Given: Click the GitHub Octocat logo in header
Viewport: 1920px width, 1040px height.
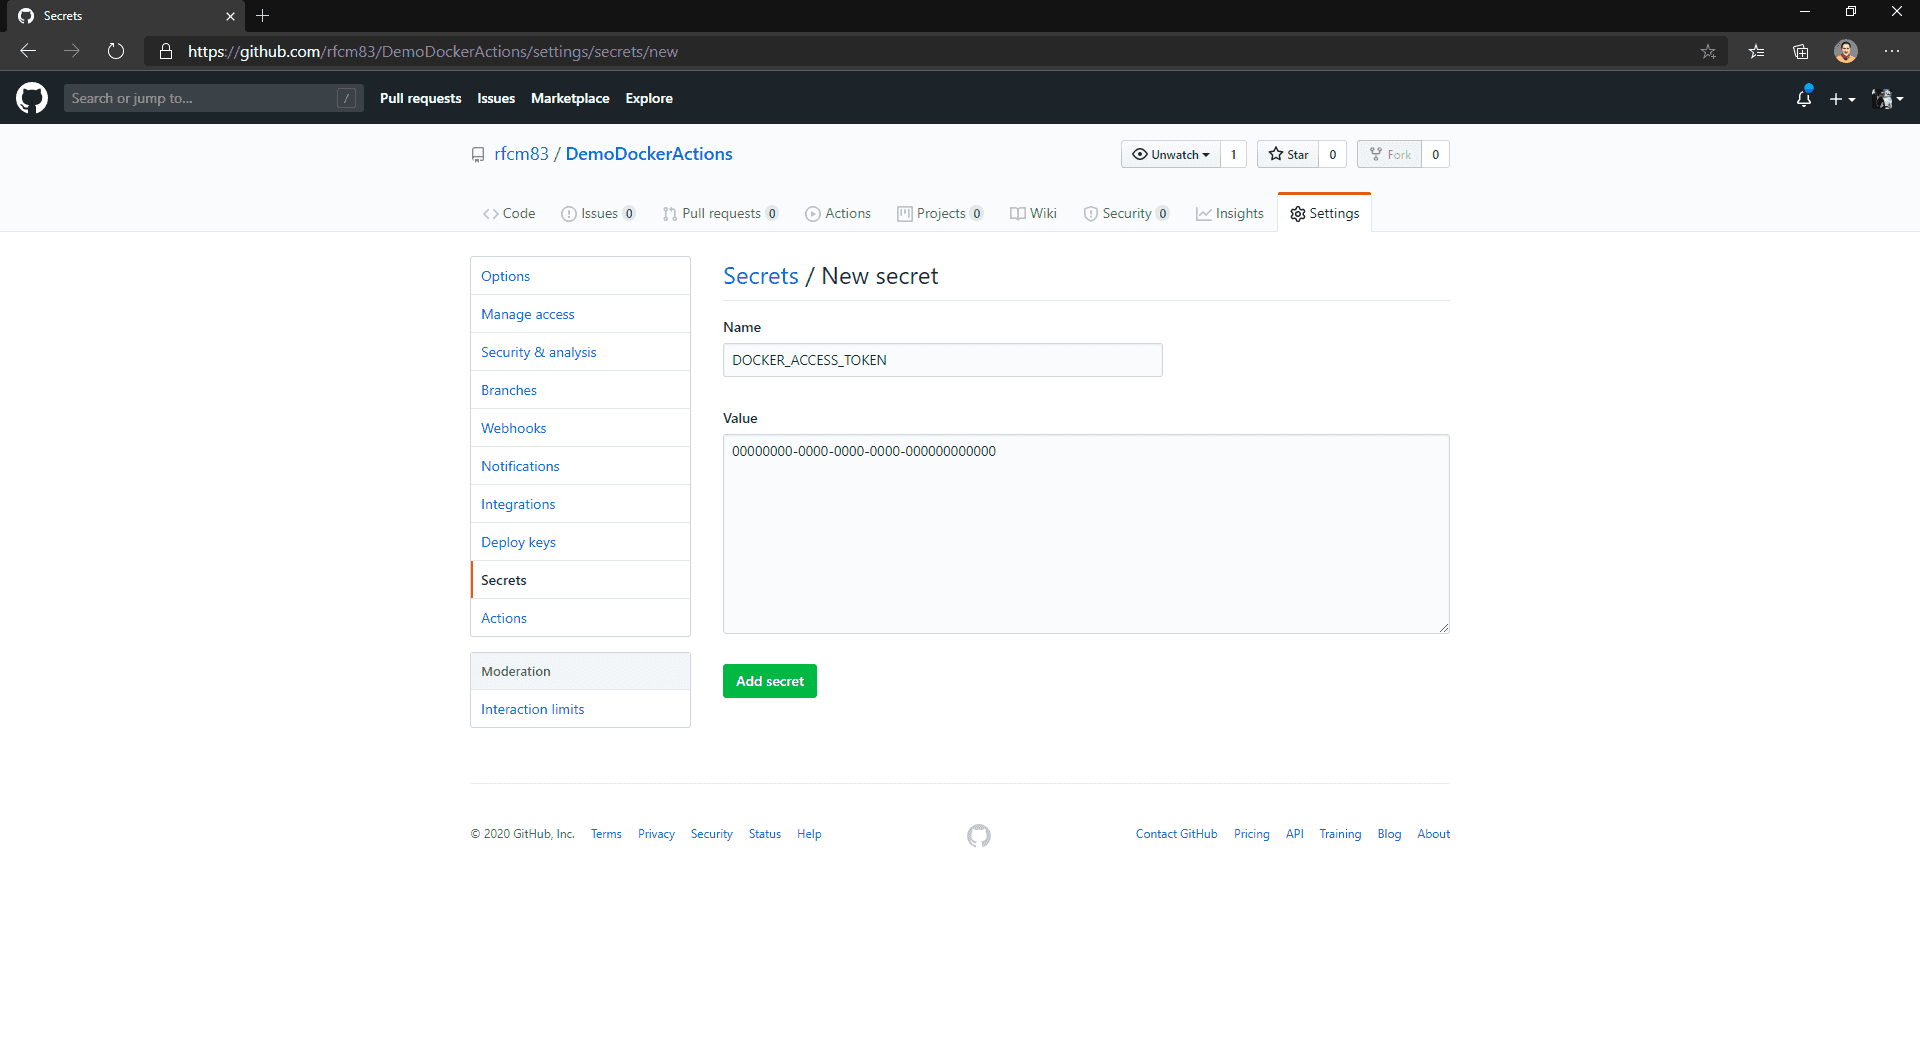Looking at the screenshot, I should coord(32,98).
